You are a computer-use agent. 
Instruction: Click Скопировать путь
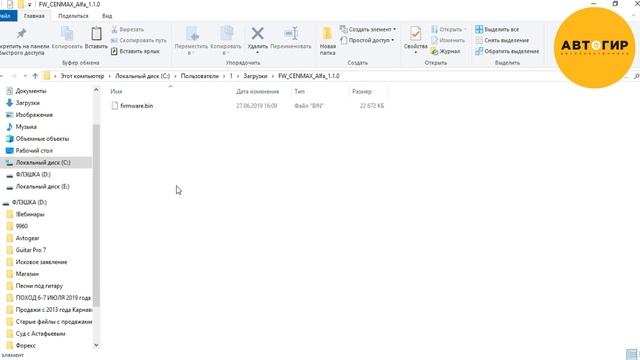139,40
